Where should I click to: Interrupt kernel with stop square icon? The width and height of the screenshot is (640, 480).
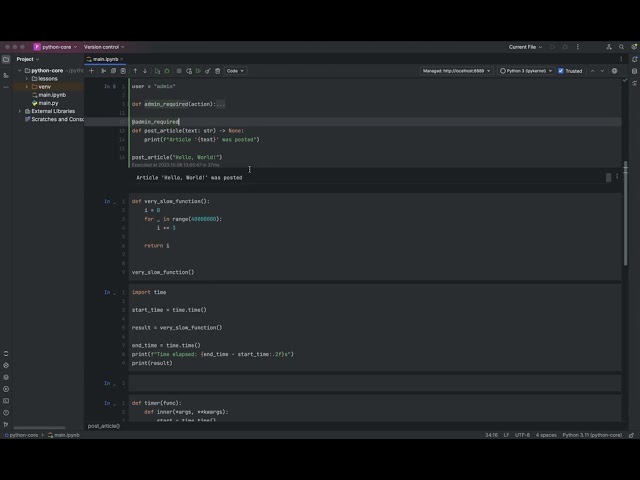click(x=179, y=71)
